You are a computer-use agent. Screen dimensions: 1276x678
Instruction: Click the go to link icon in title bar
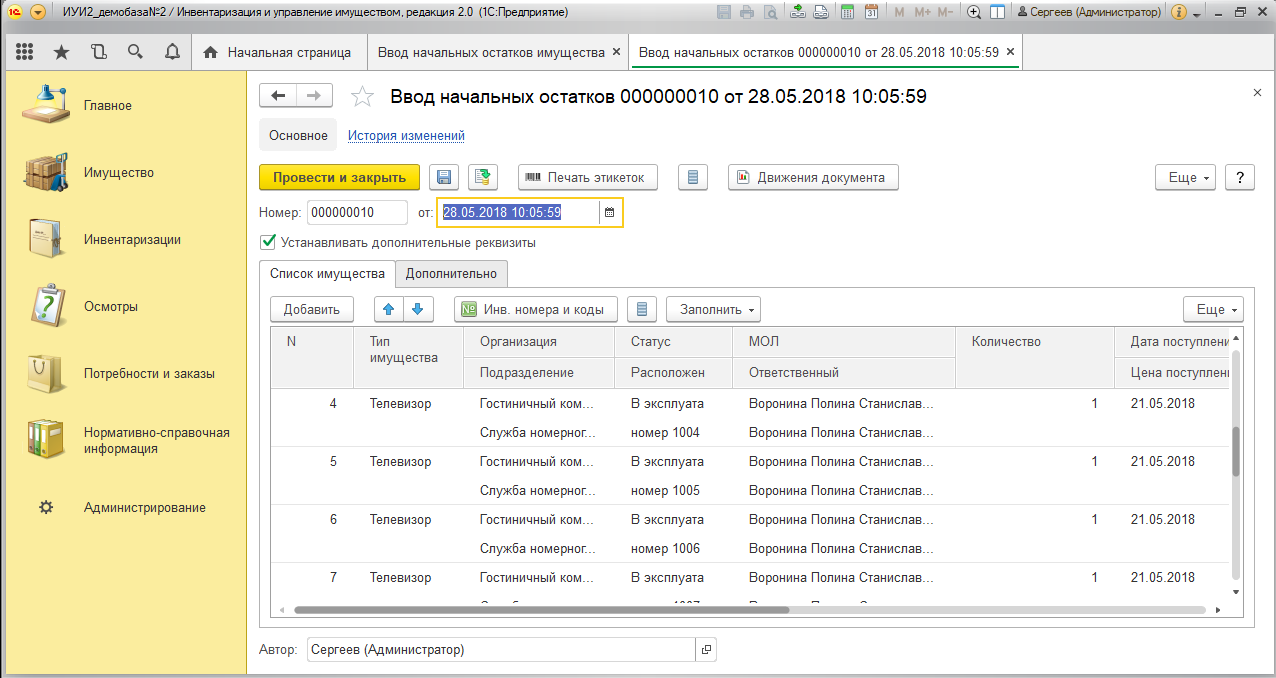[820, 13]
